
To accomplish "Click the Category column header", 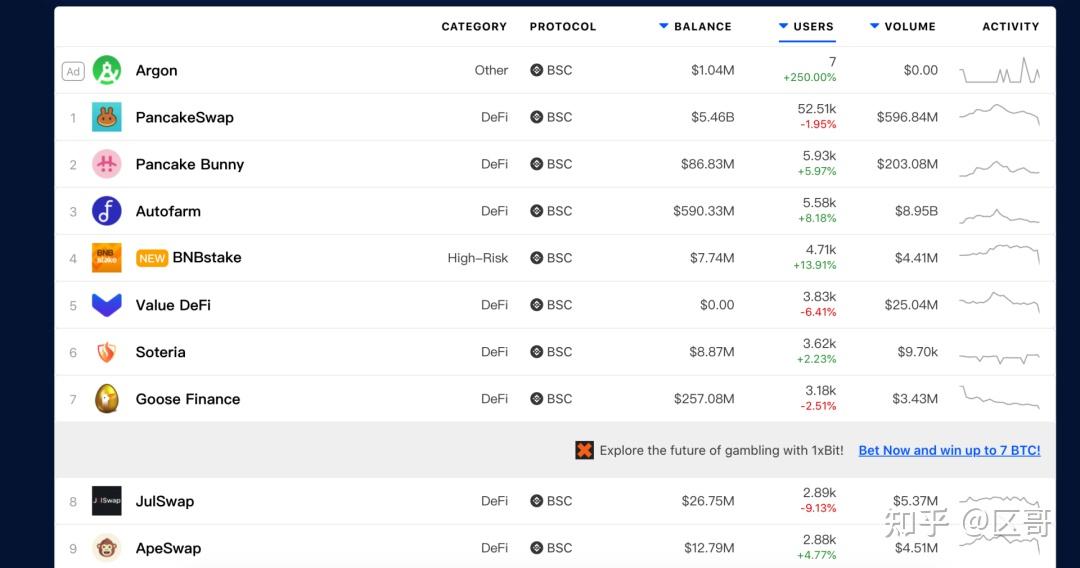I will pos(474,27).
